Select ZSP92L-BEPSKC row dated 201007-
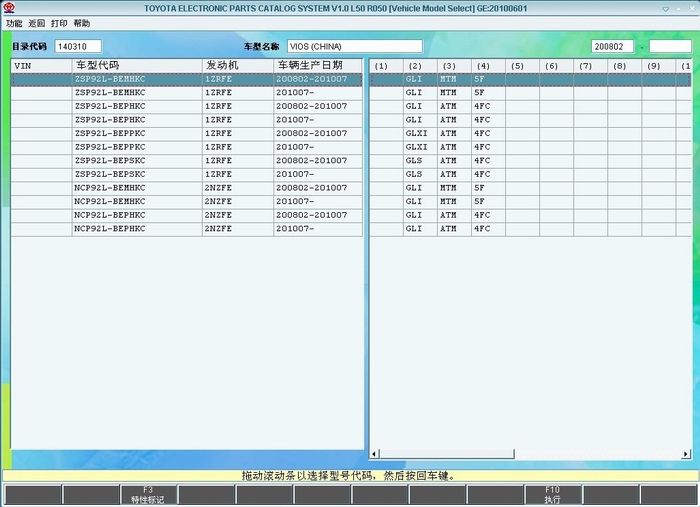Screen dimensions: 700x507 click(187, 175)
